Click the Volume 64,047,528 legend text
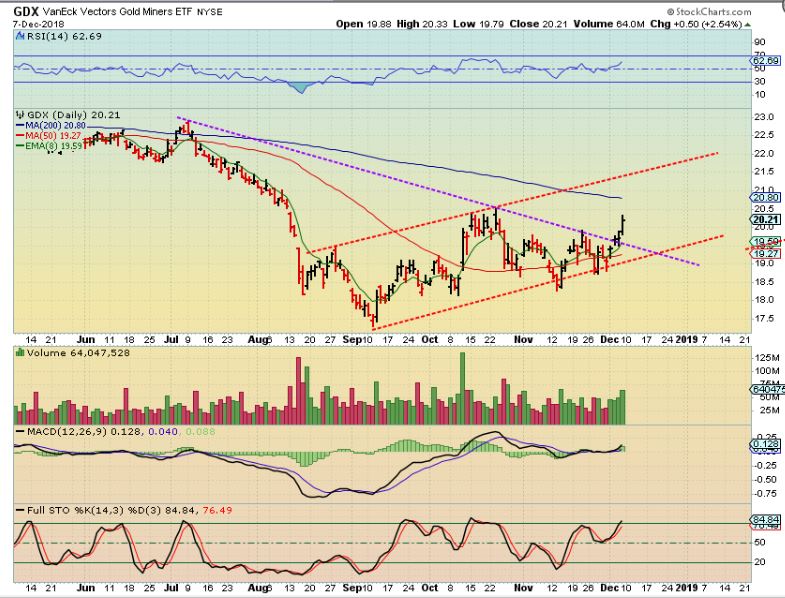Viewport: 785px width, 598px height. pyautogui.click(x=78, y=353)
